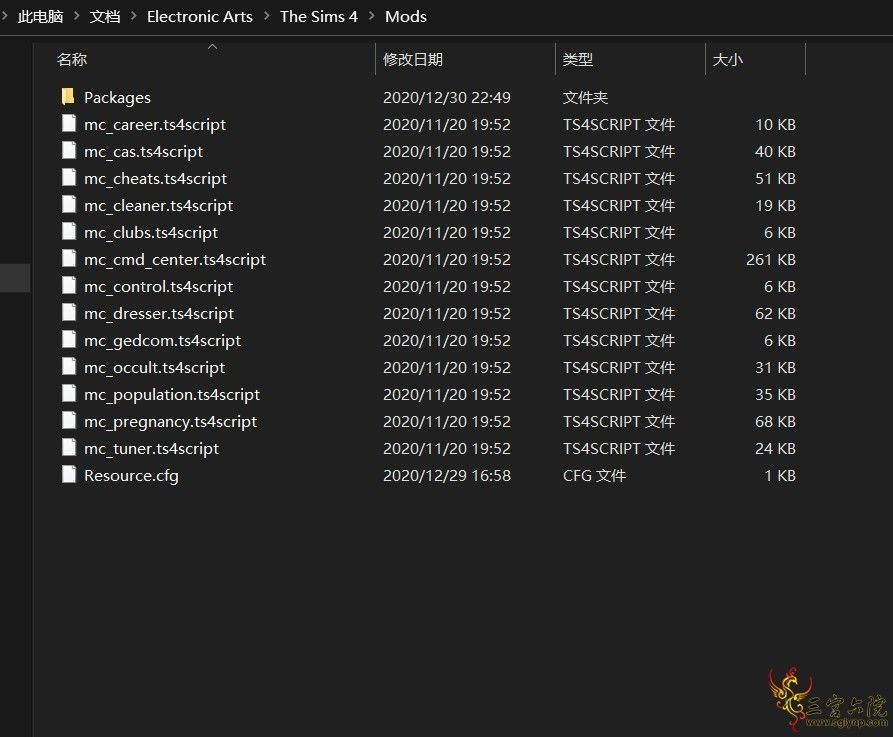Select mc_clubs.ts4script file name
Screen dimensions: 893x737
[151, 232]
